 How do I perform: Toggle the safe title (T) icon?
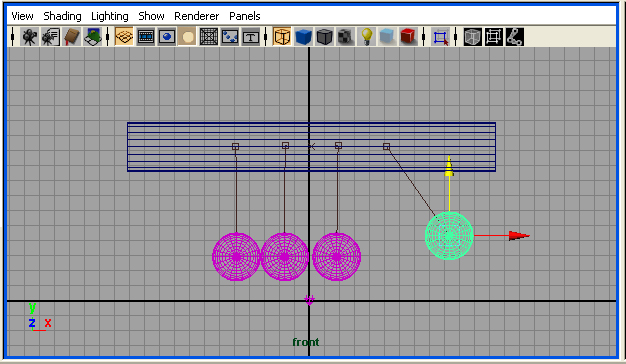251,37
